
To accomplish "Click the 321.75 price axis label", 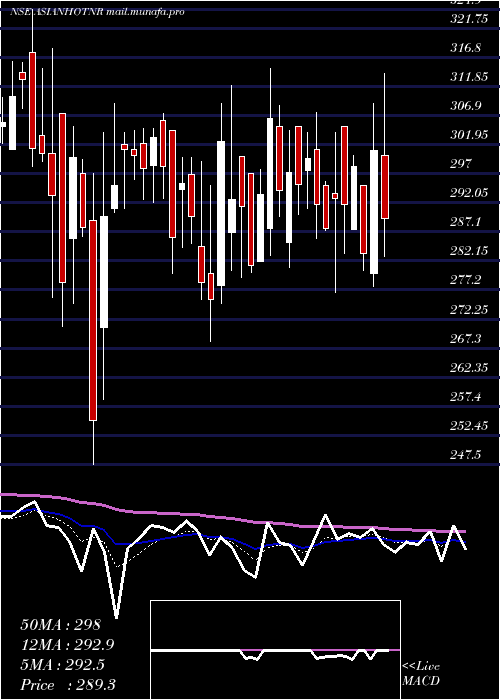I will pos(469,19).
